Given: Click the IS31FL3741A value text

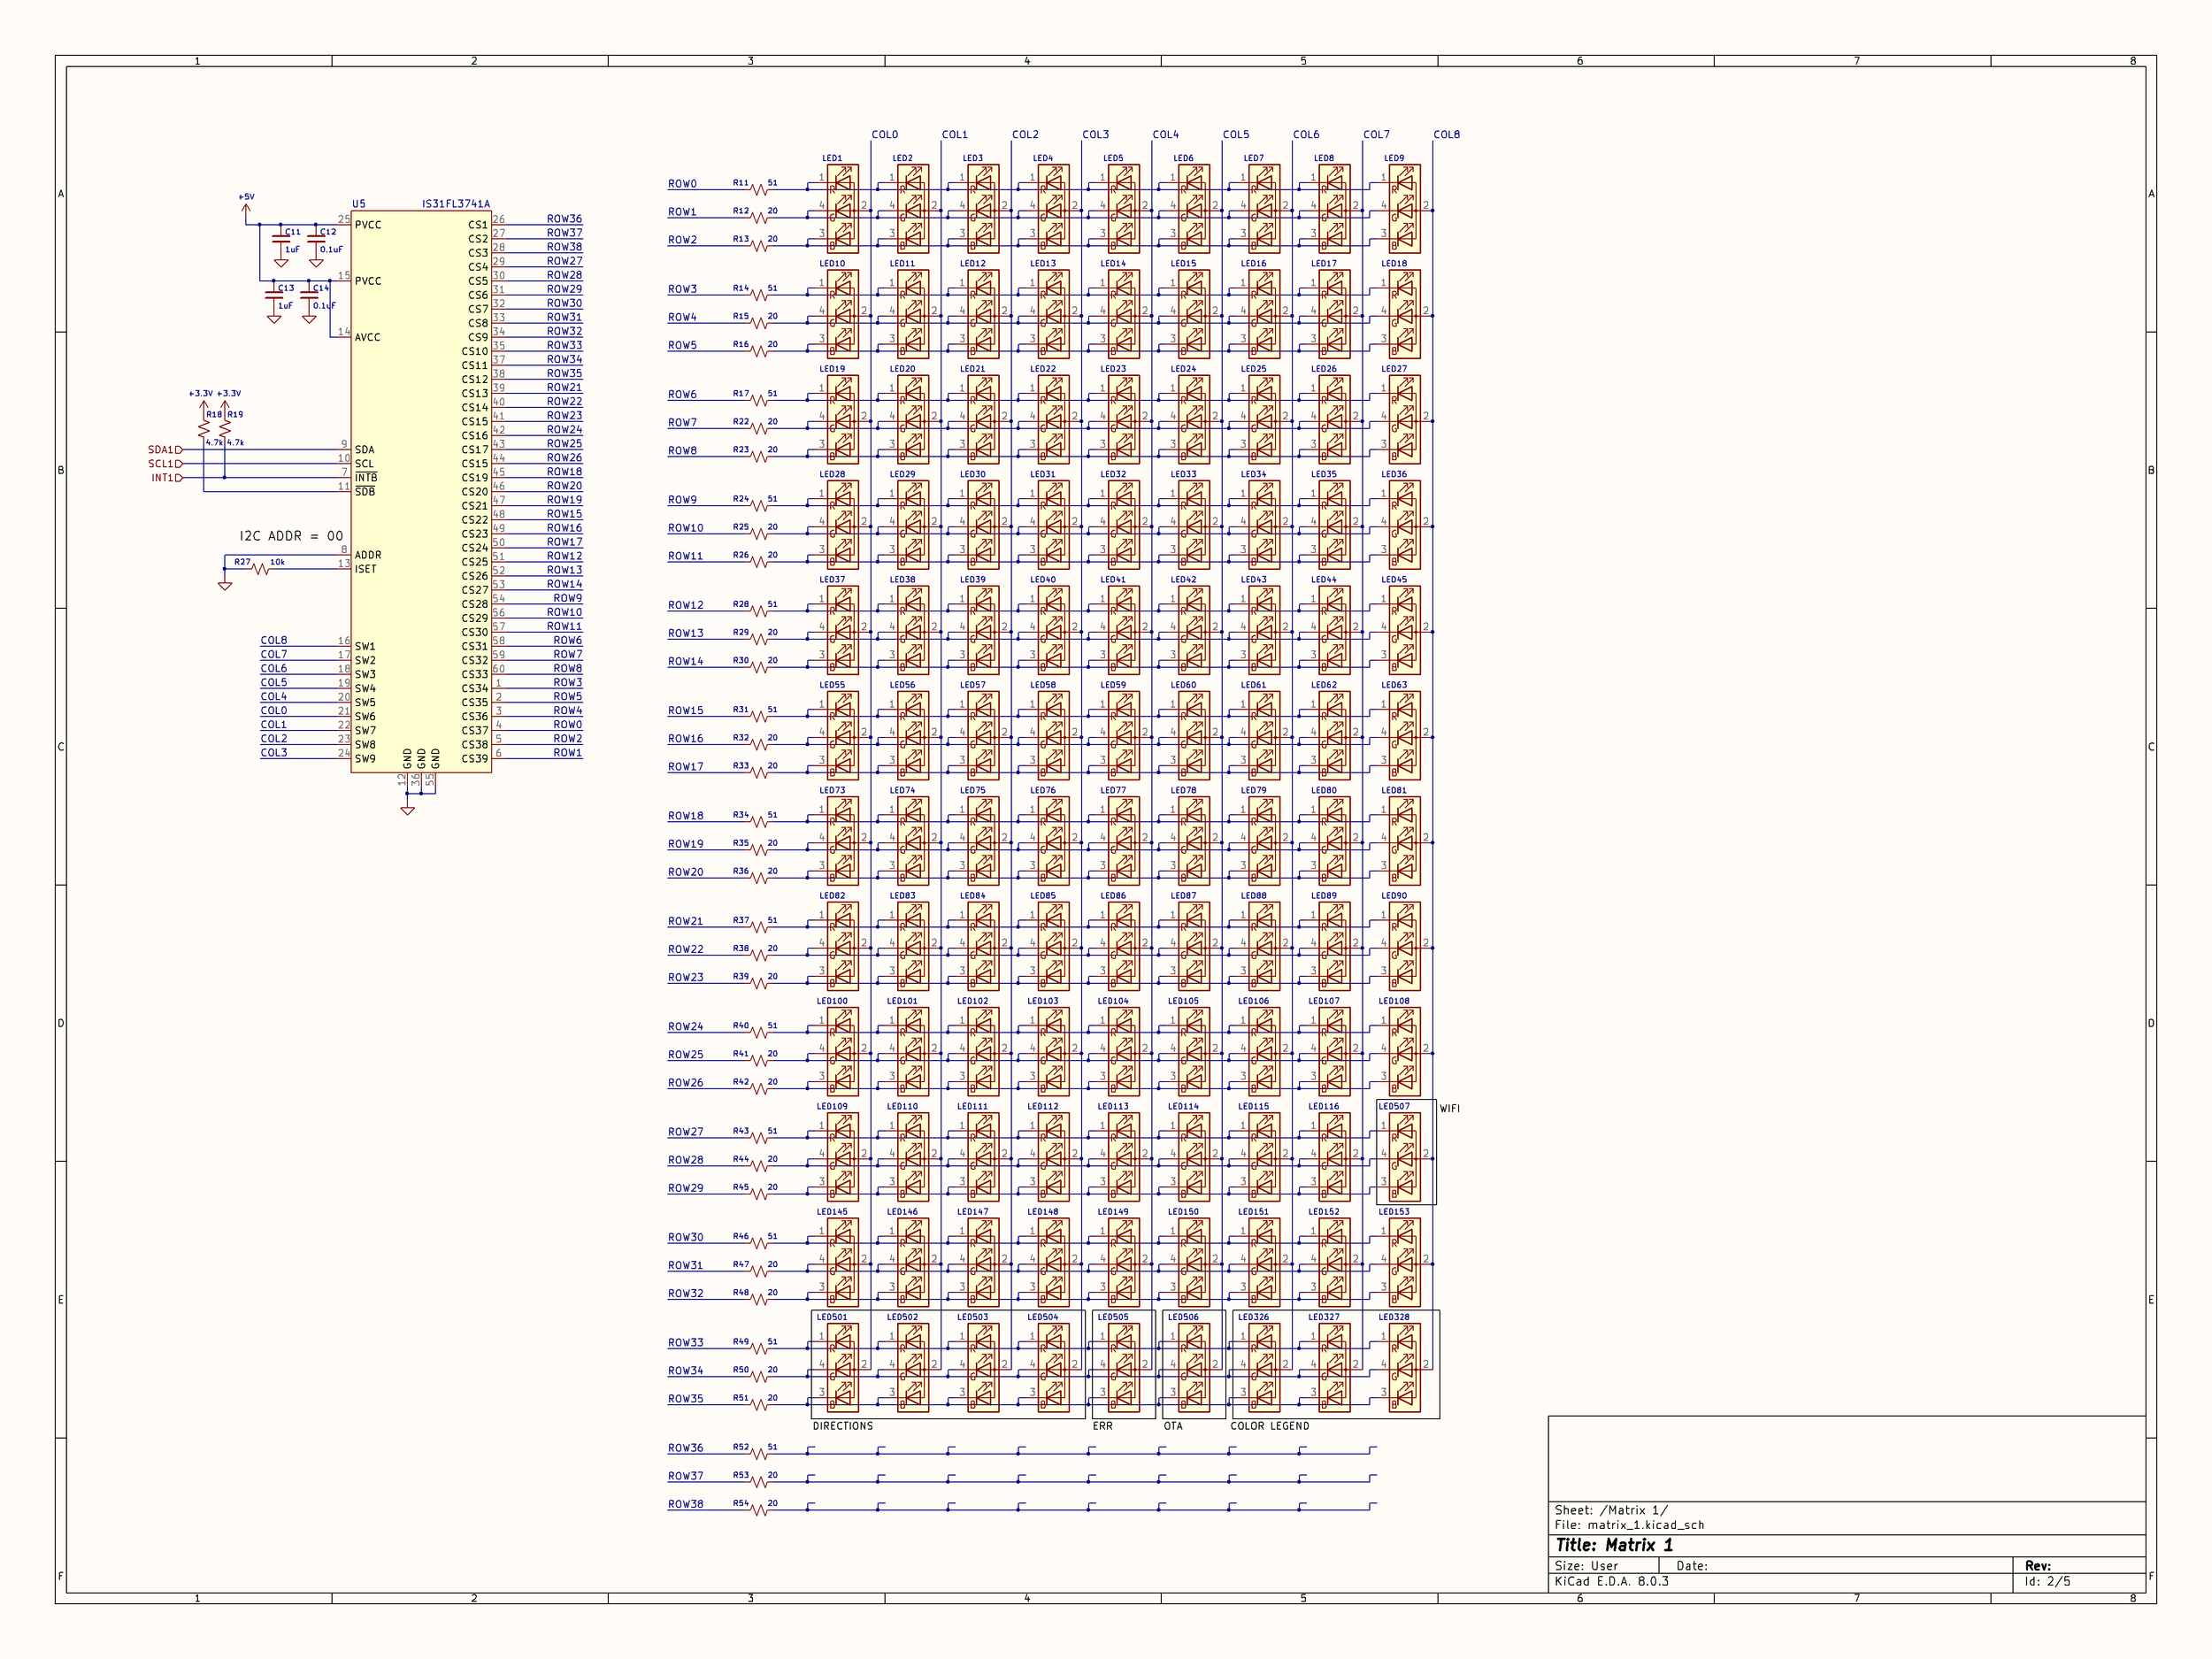Looking at the screenshot, I should coord(456,204).
